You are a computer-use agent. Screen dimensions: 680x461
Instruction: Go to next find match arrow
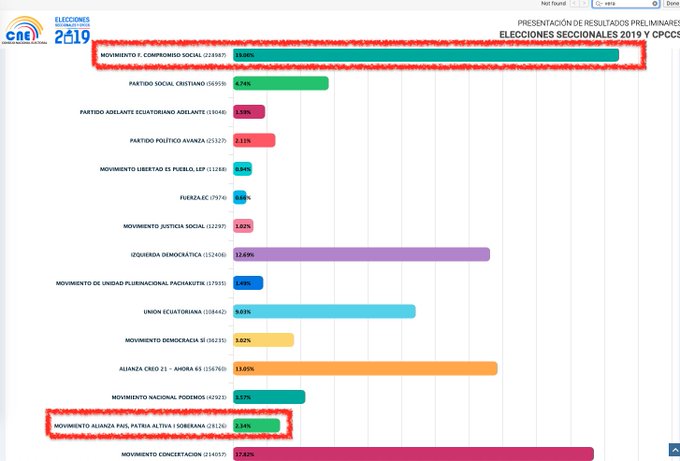(584, 4)
